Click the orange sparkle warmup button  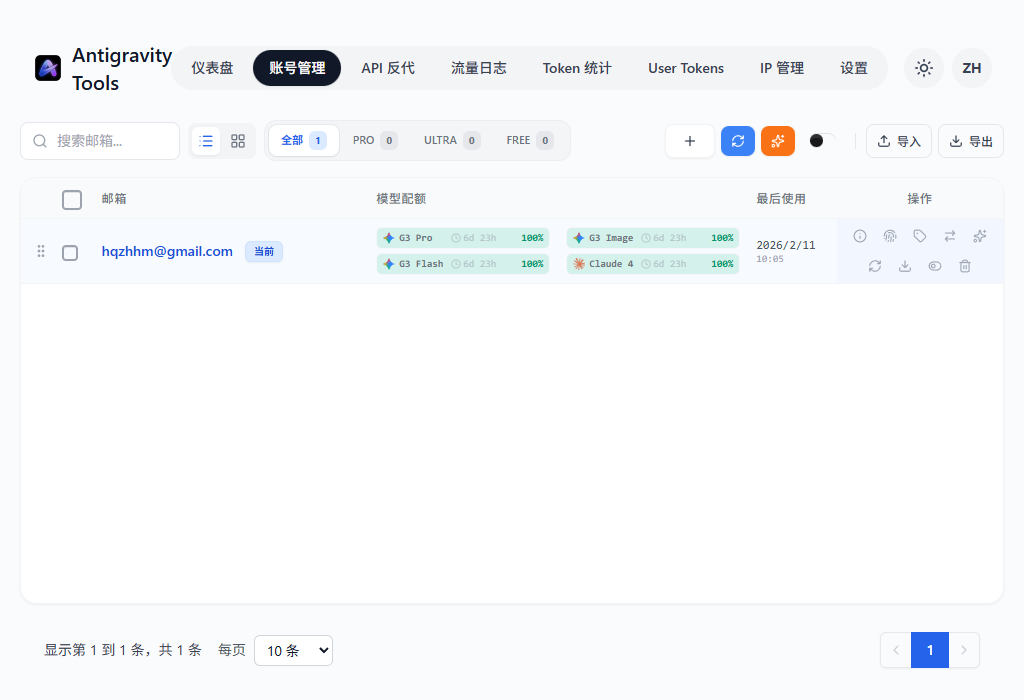(x=778, y=141)
